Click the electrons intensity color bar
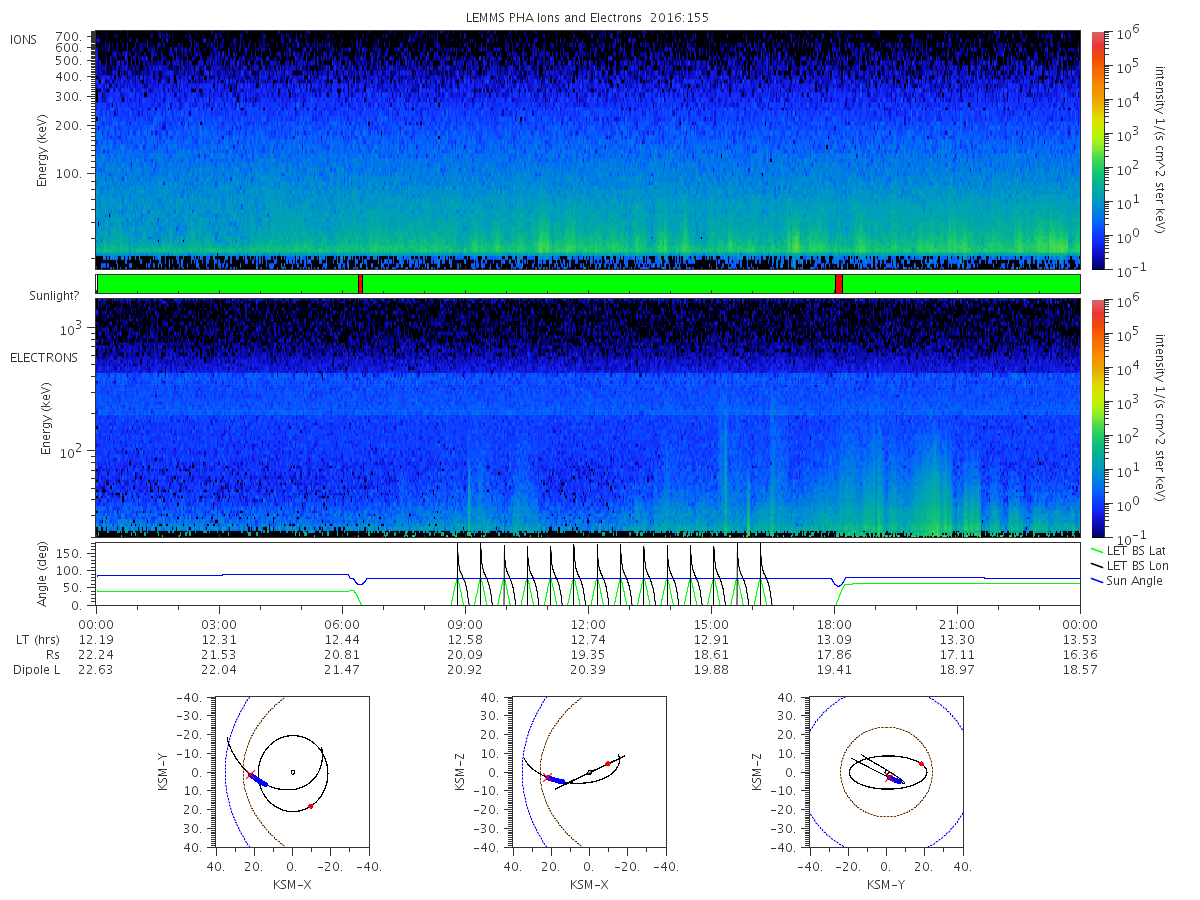This screenshot has height=900, width=1200. [x=1097, y=418]
